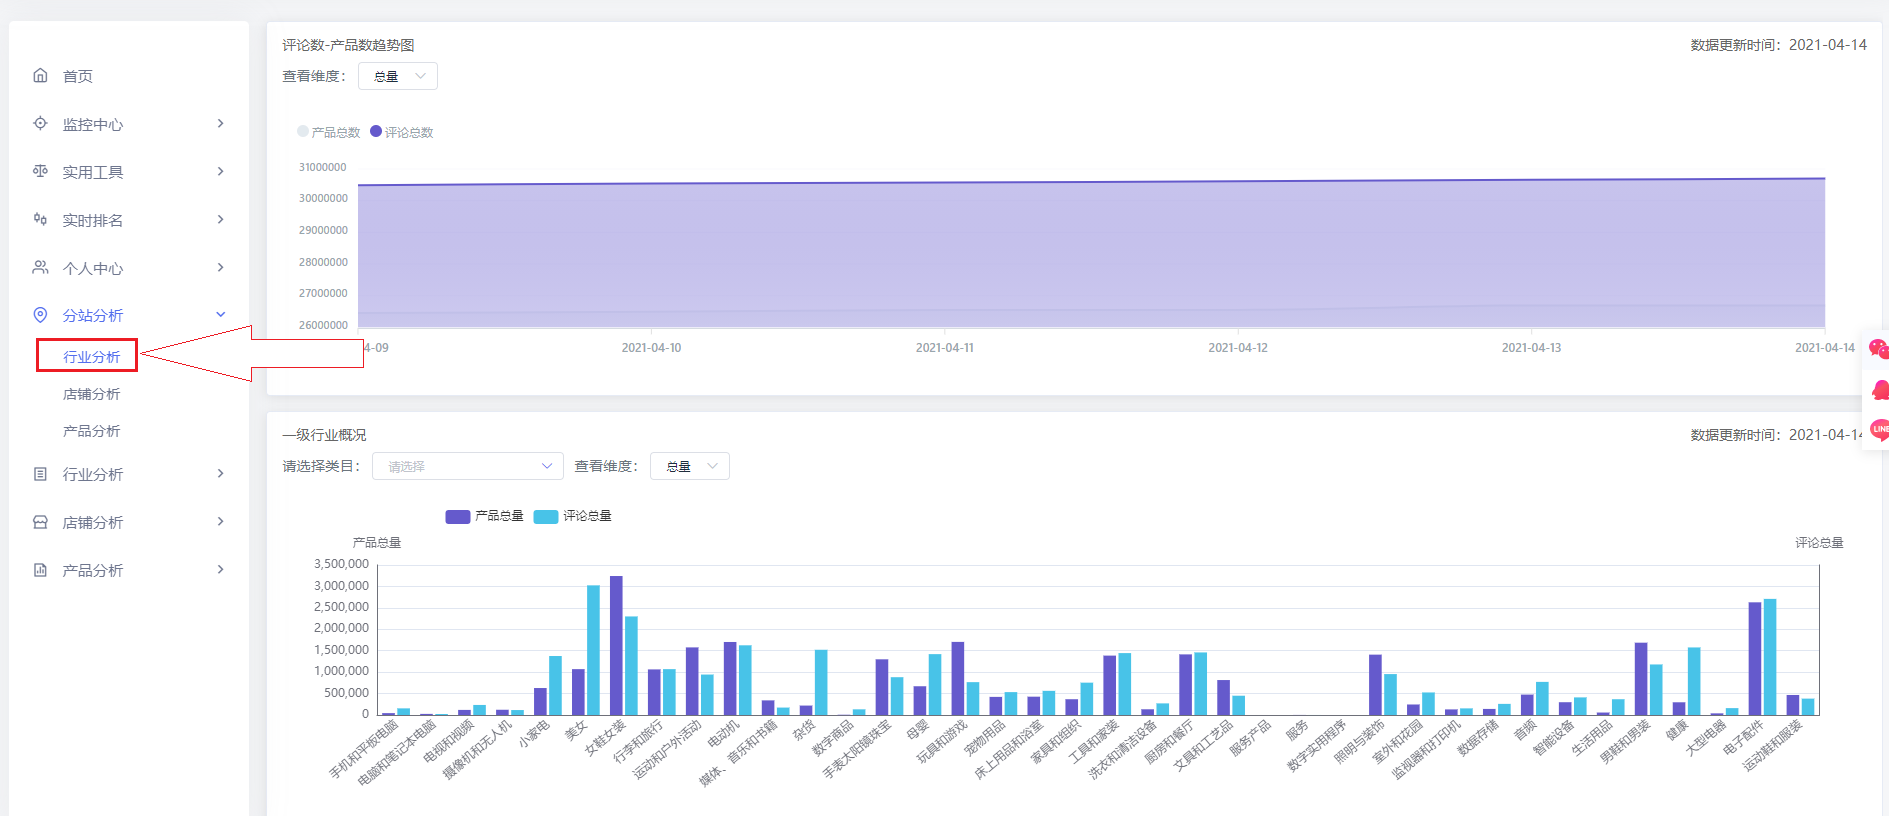Open the 查看维度 dropdown above trend chart
This screenshot has height=816, width=1889.
coord(398,76)
